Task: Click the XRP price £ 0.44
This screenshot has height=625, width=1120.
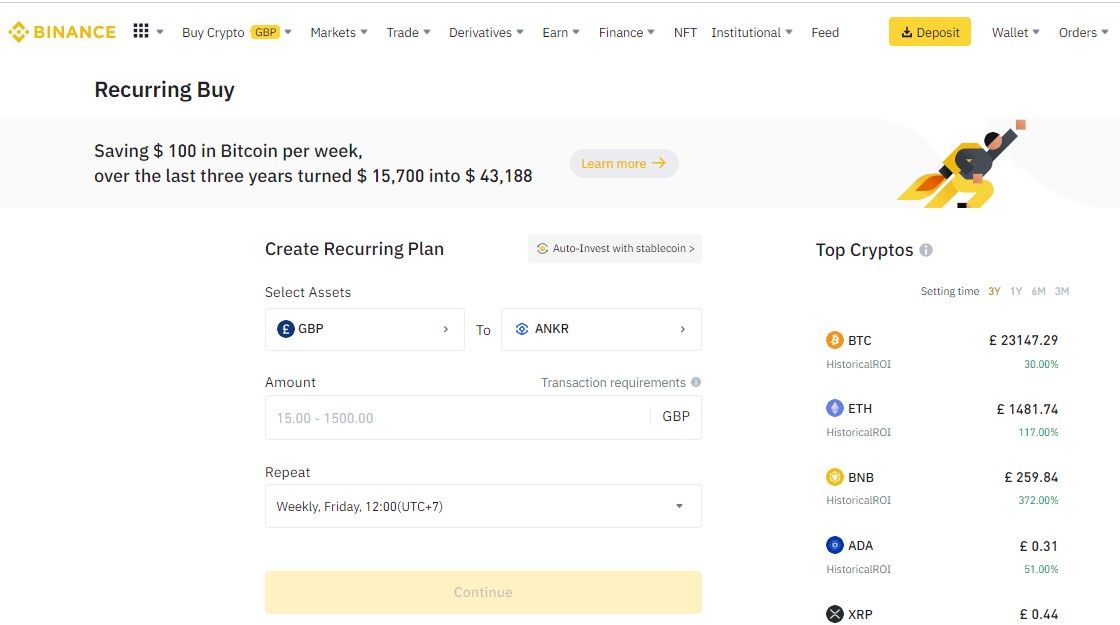Action: [x=1039, y=614]
